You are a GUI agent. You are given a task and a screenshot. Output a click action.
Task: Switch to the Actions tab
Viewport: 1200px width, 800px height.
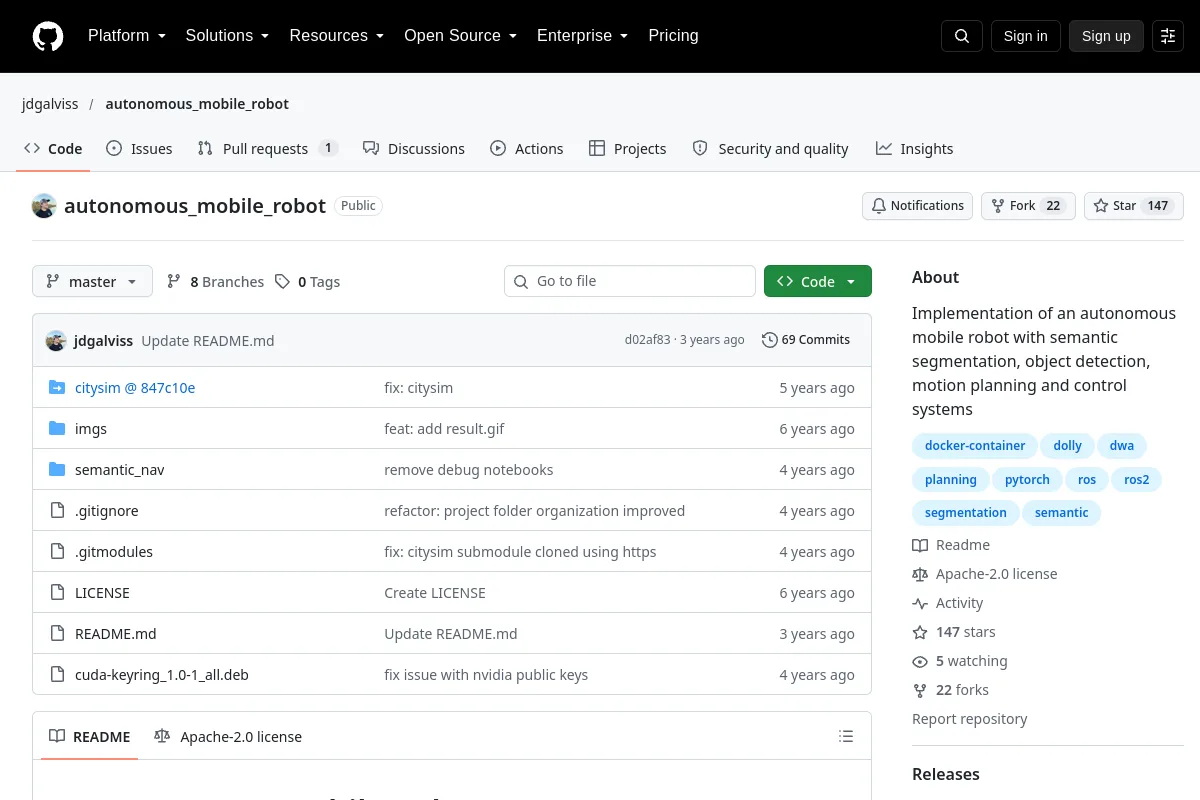tap(527, 149)
